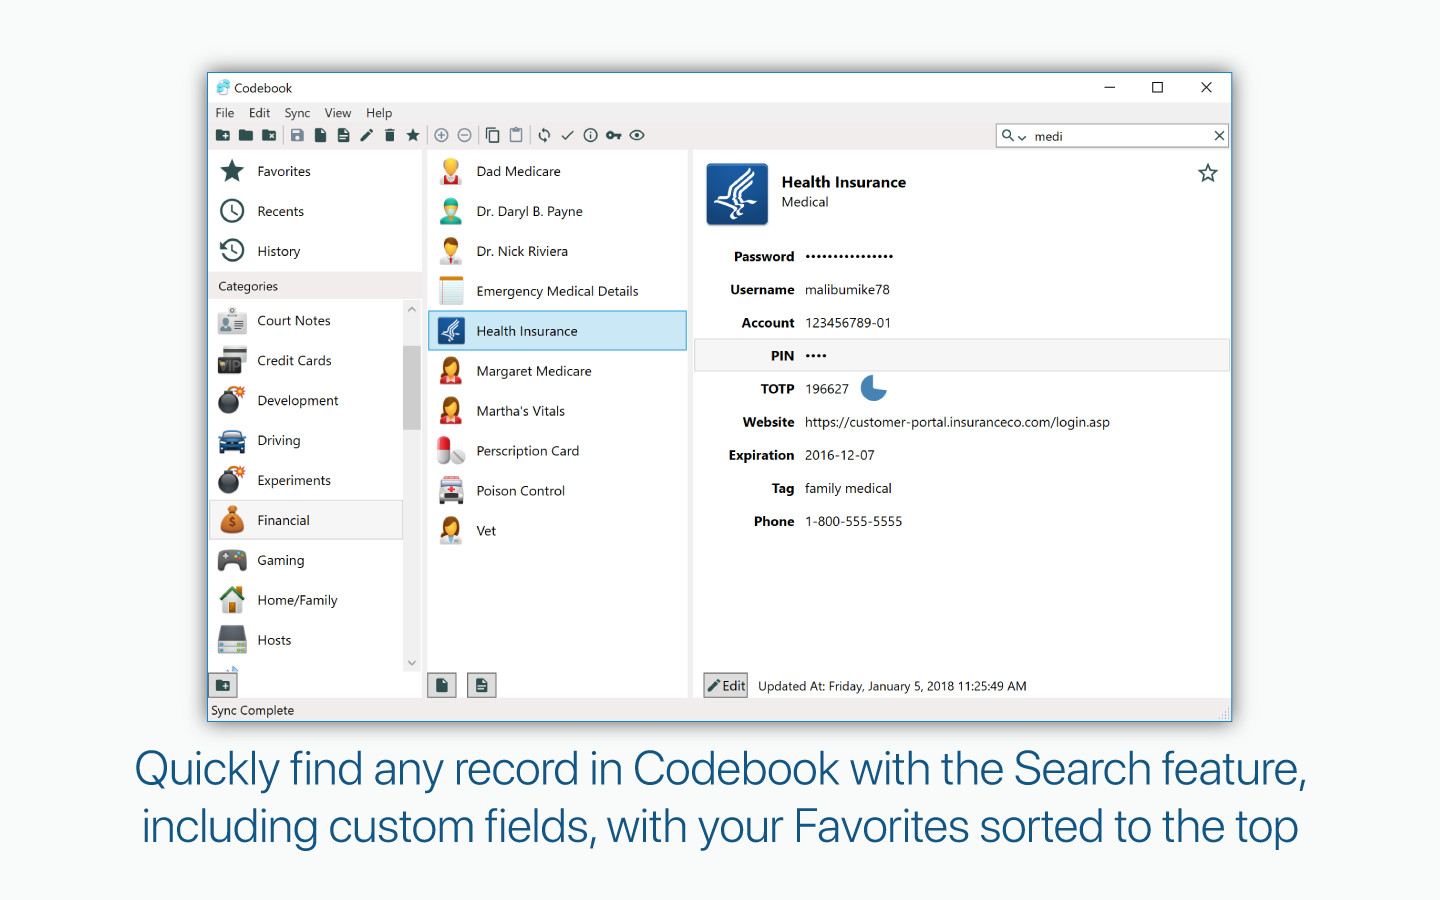1440x900 pixels.
Task: Click the new note document toolbar icon
Action: tap(343, 135)
